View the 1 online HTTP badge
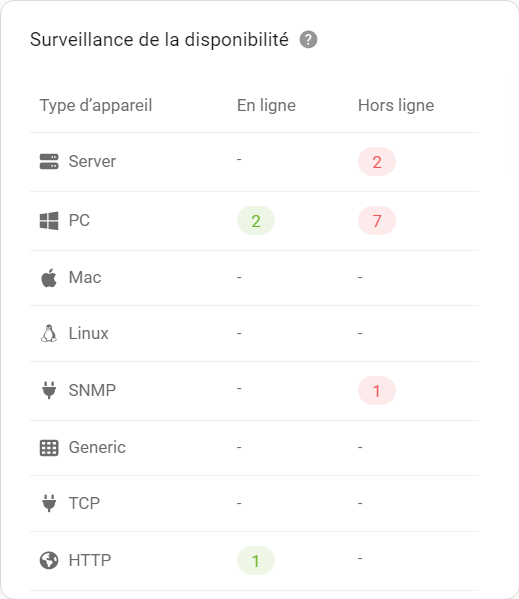This screenshot has height=599, width=519. (x=256, y=560)
